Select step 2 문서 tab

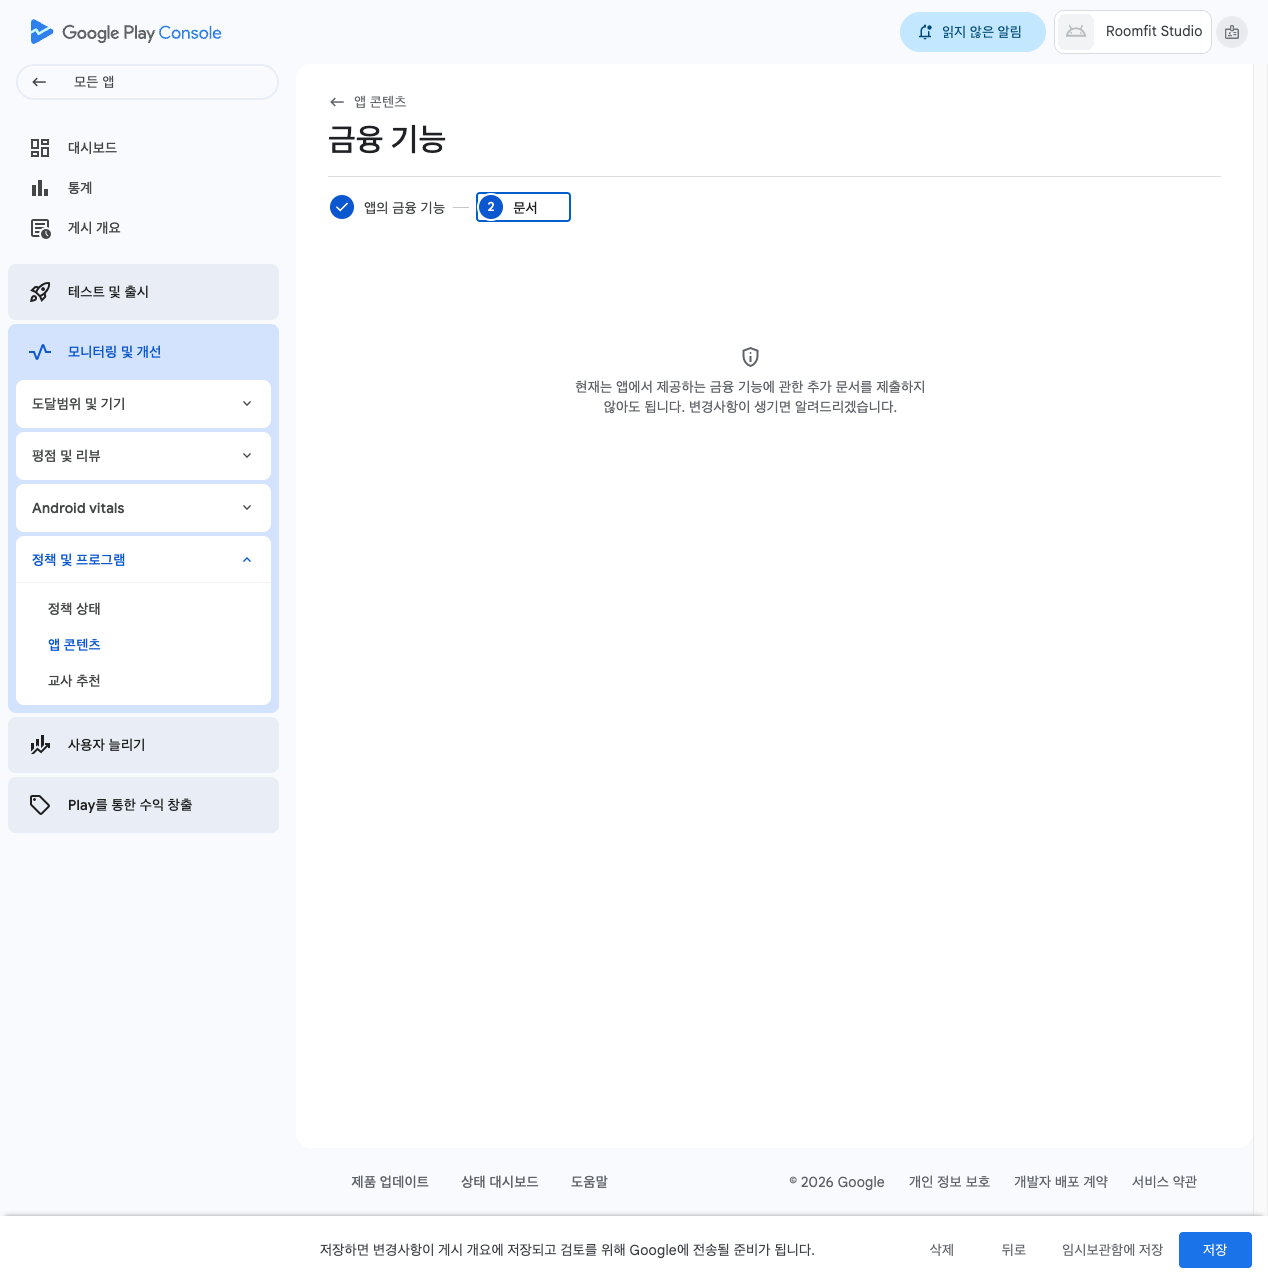pos(523,207)
